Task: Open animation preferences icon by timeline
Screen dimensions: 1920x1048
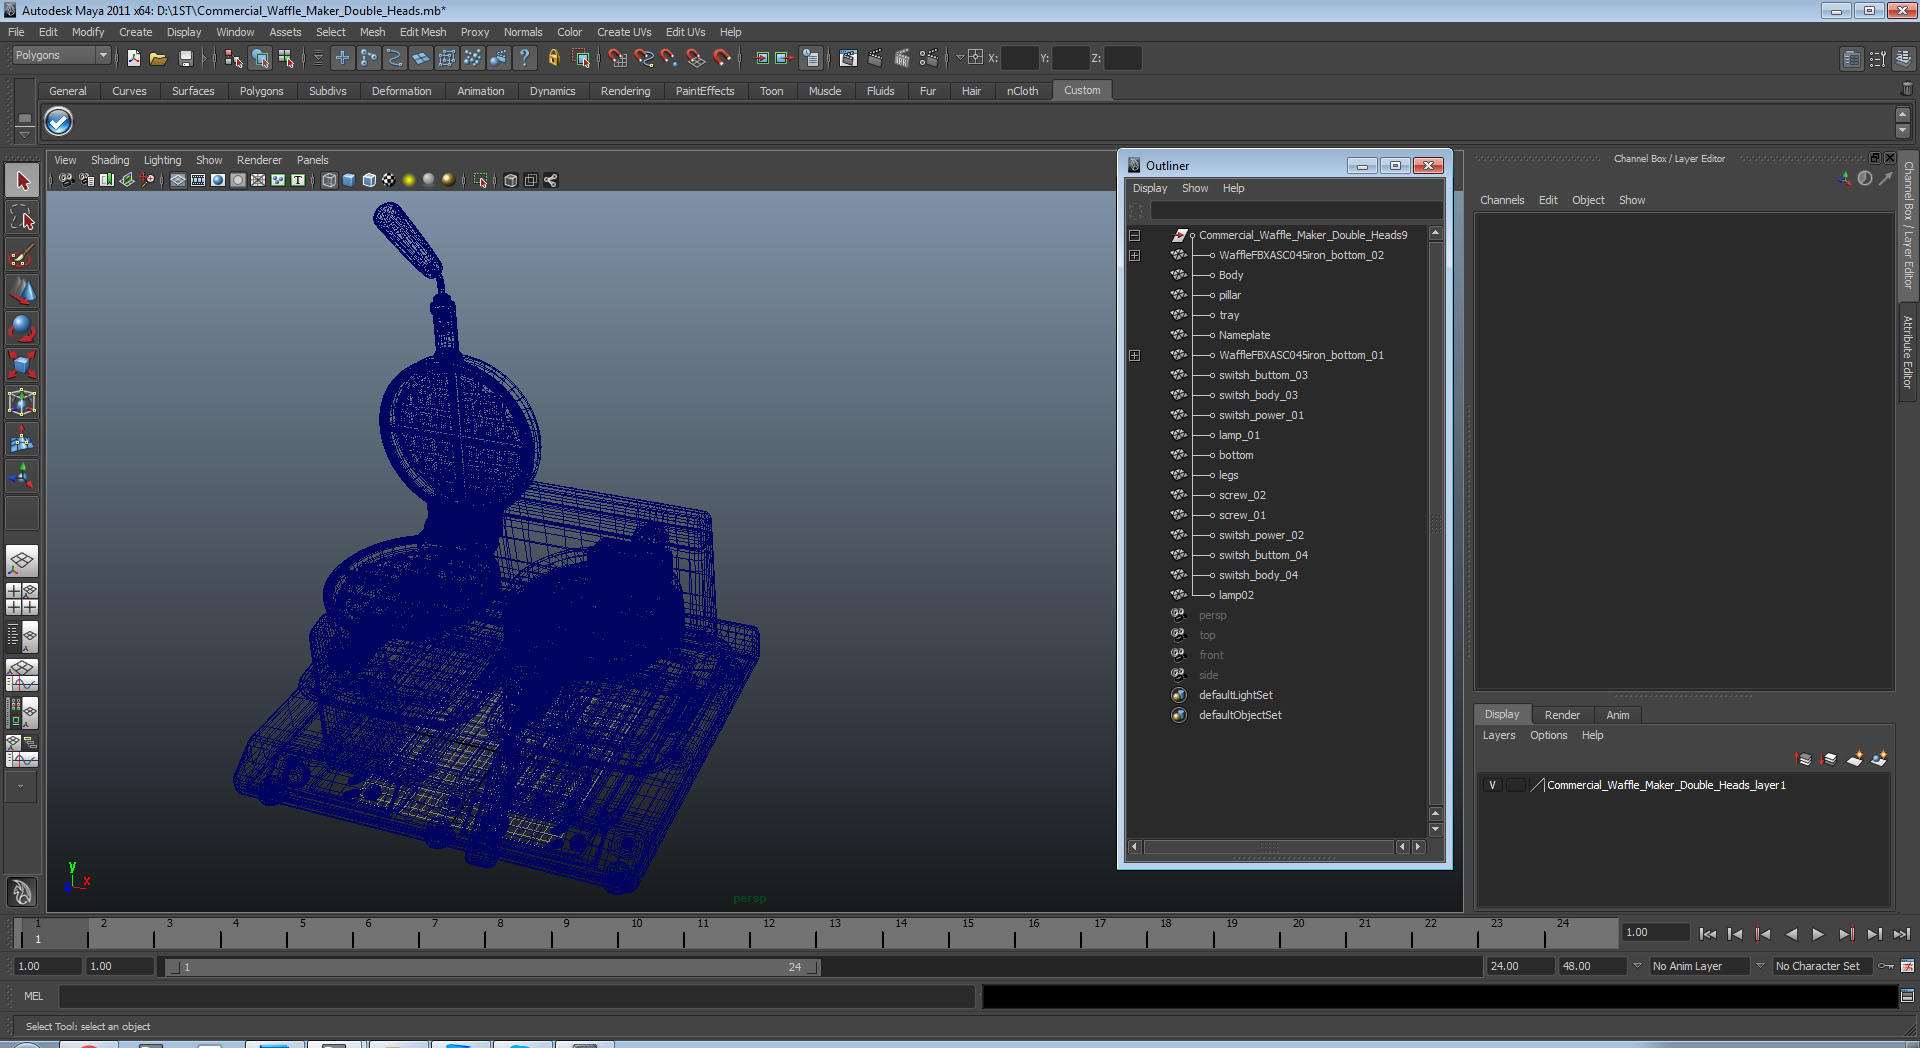Action: pos(1907,966)
